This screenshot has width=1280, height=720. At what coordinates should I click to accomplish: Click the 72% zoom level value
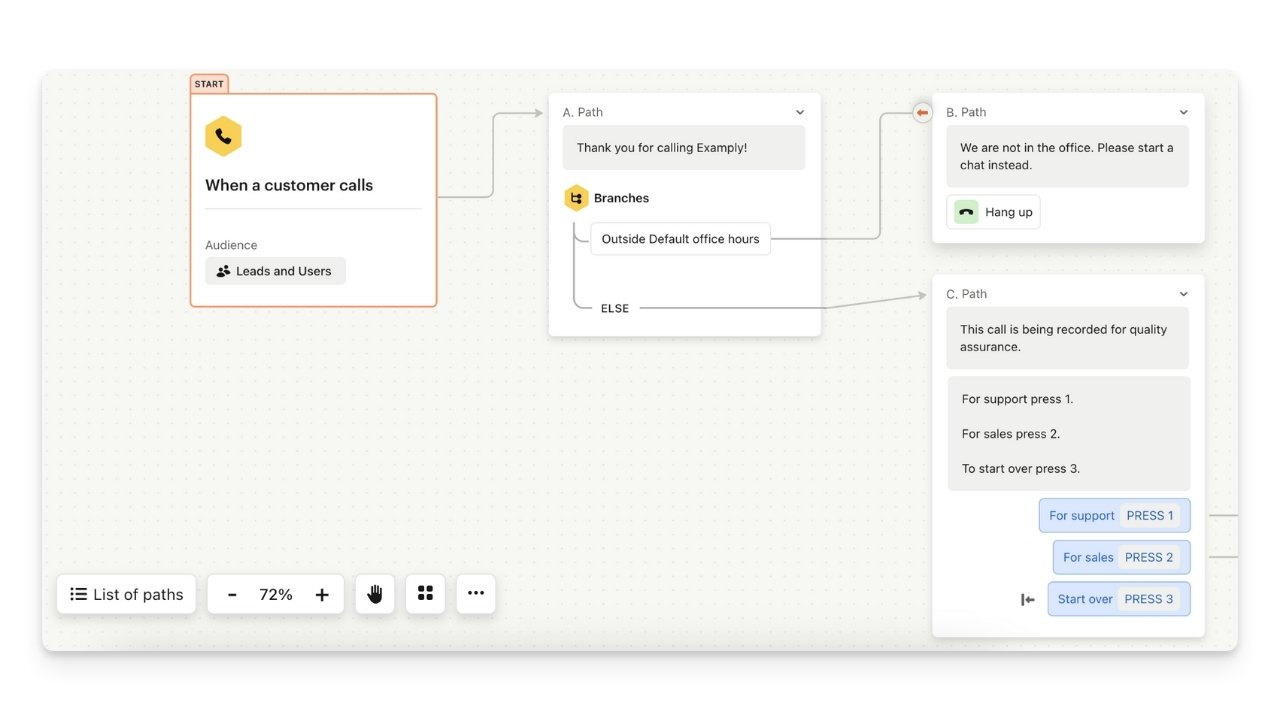(276, 595)
